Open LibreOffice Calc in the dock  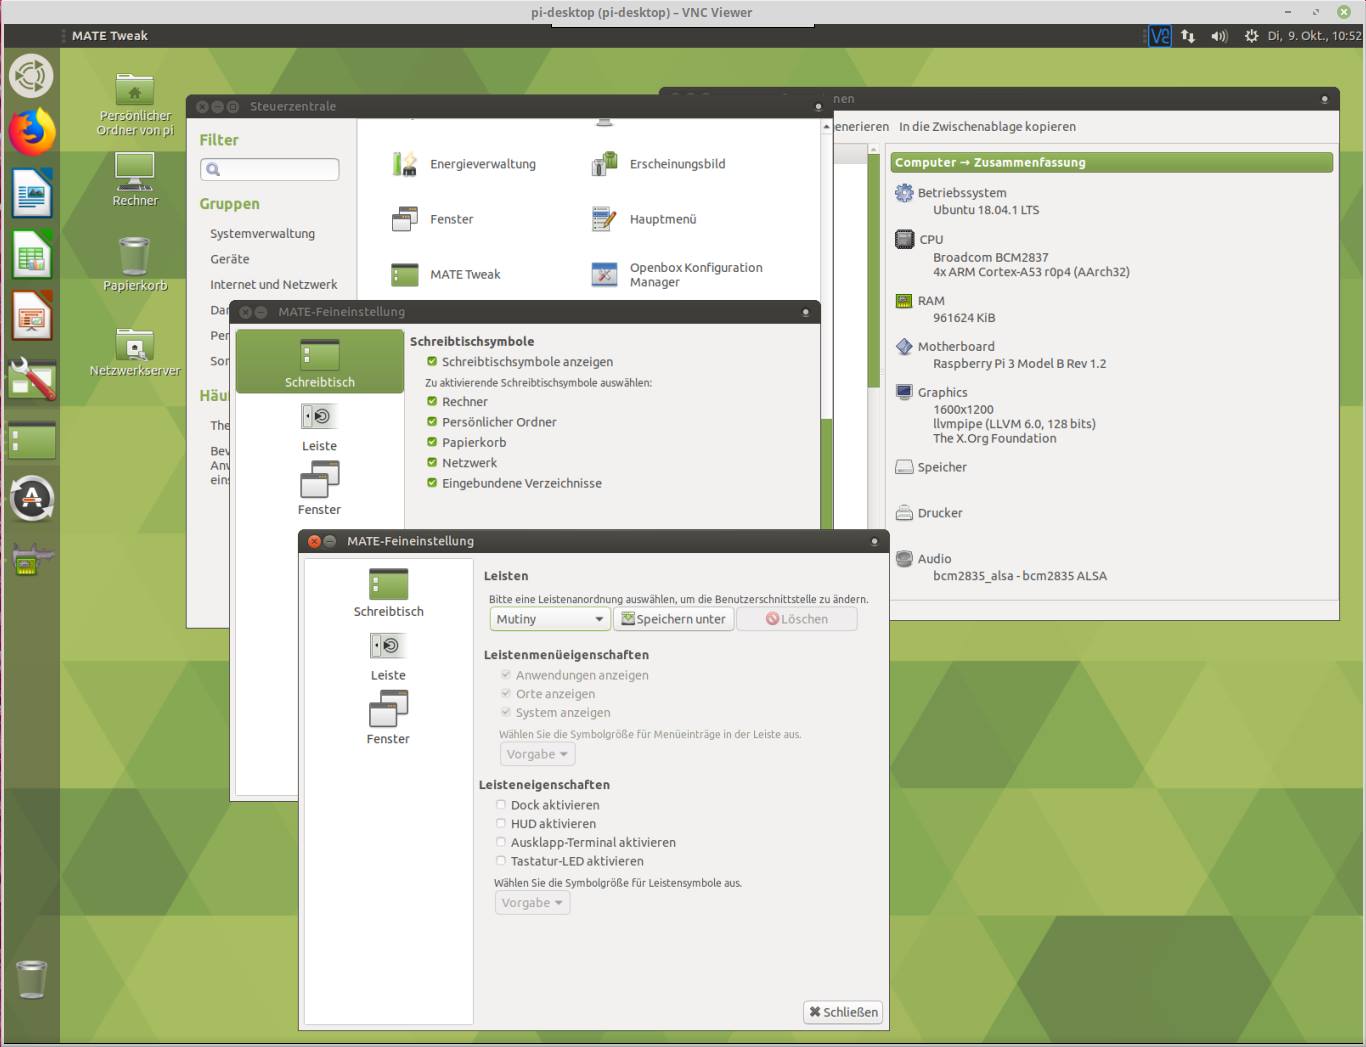pos(32,256)
